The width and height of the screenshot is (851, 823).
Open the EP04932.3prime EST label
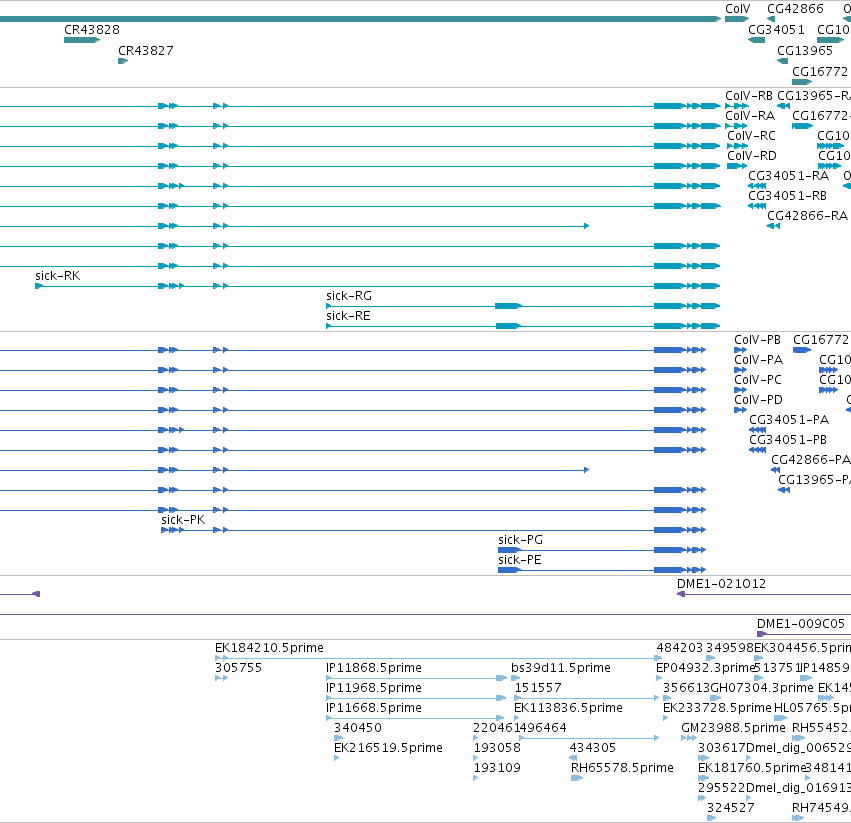click(x=704, y=668)
